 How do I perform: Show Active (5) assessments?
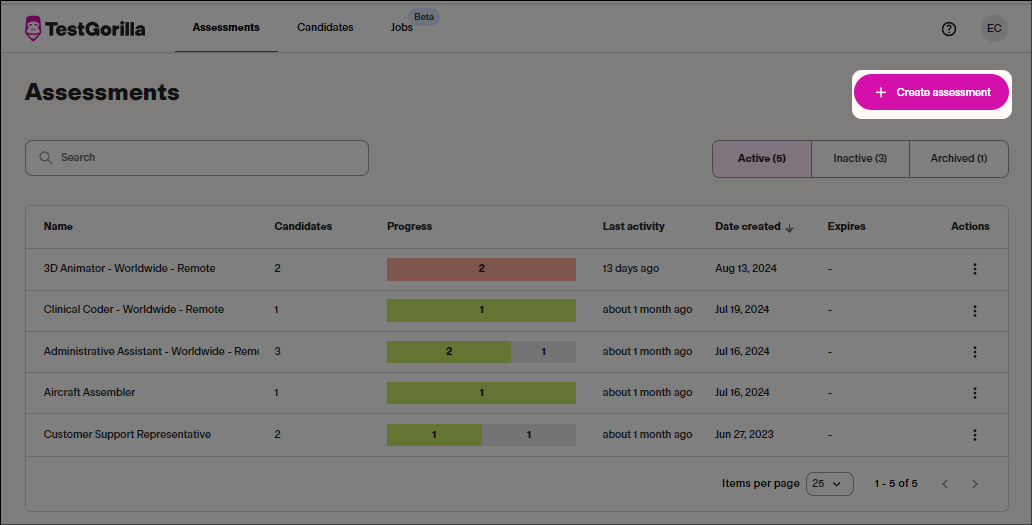[x=761, y=159]
